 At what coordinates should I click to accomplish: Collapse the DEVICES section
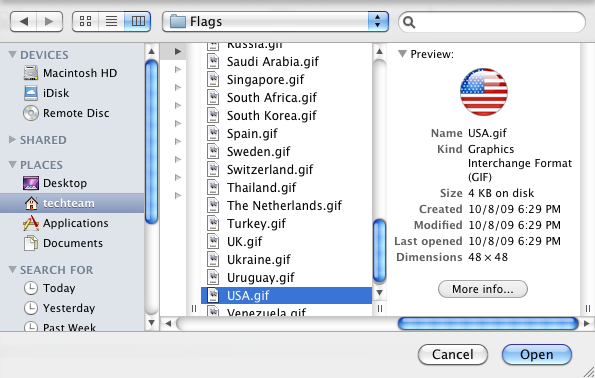click(x=13, y=55)
